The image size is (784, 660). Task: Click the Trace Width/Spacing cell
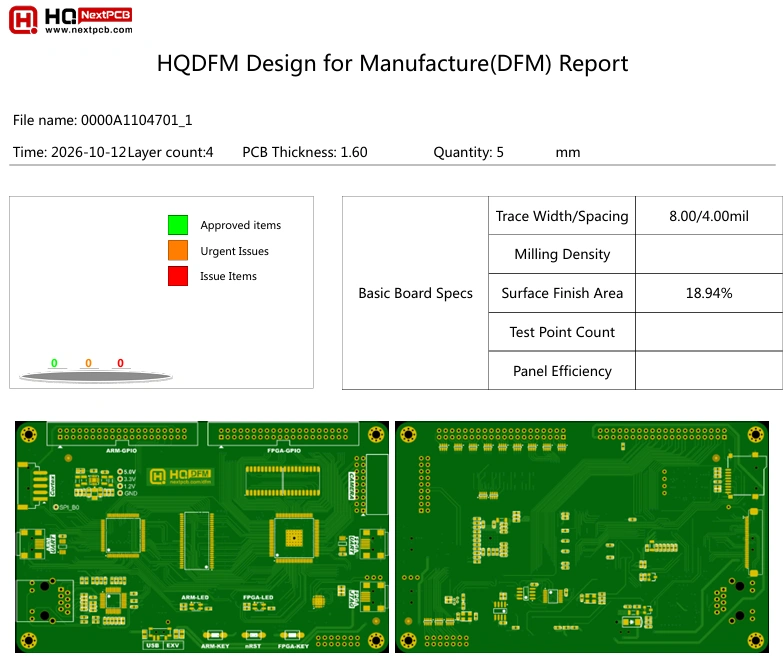(x=562, y=216)
